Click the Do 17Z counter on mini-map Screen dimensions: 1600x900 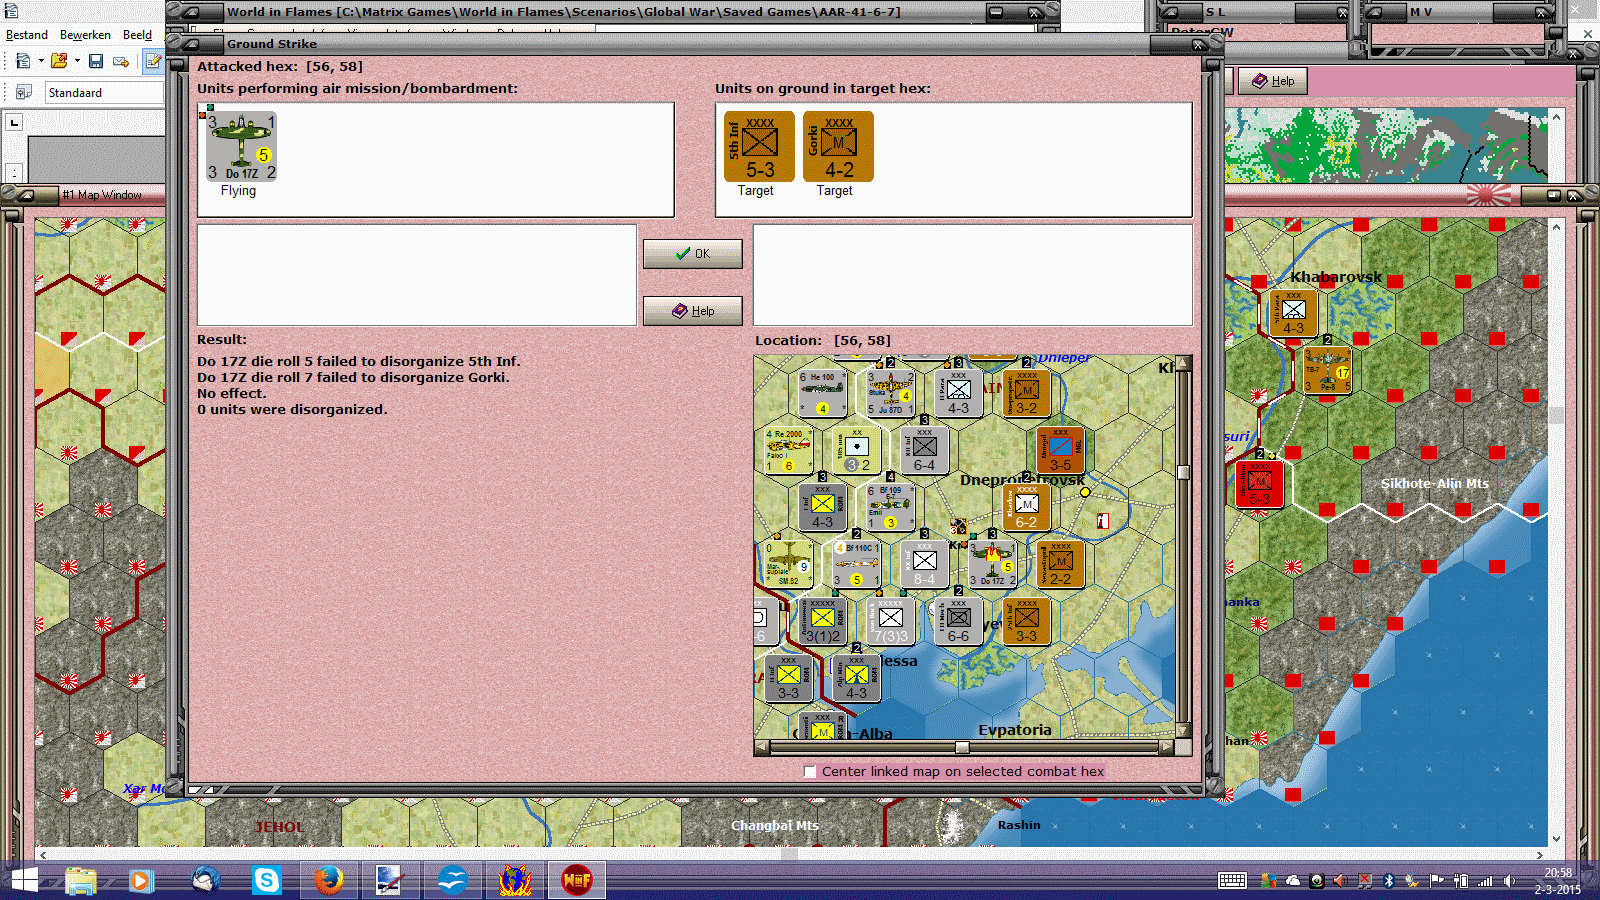[x=992, y=564]
